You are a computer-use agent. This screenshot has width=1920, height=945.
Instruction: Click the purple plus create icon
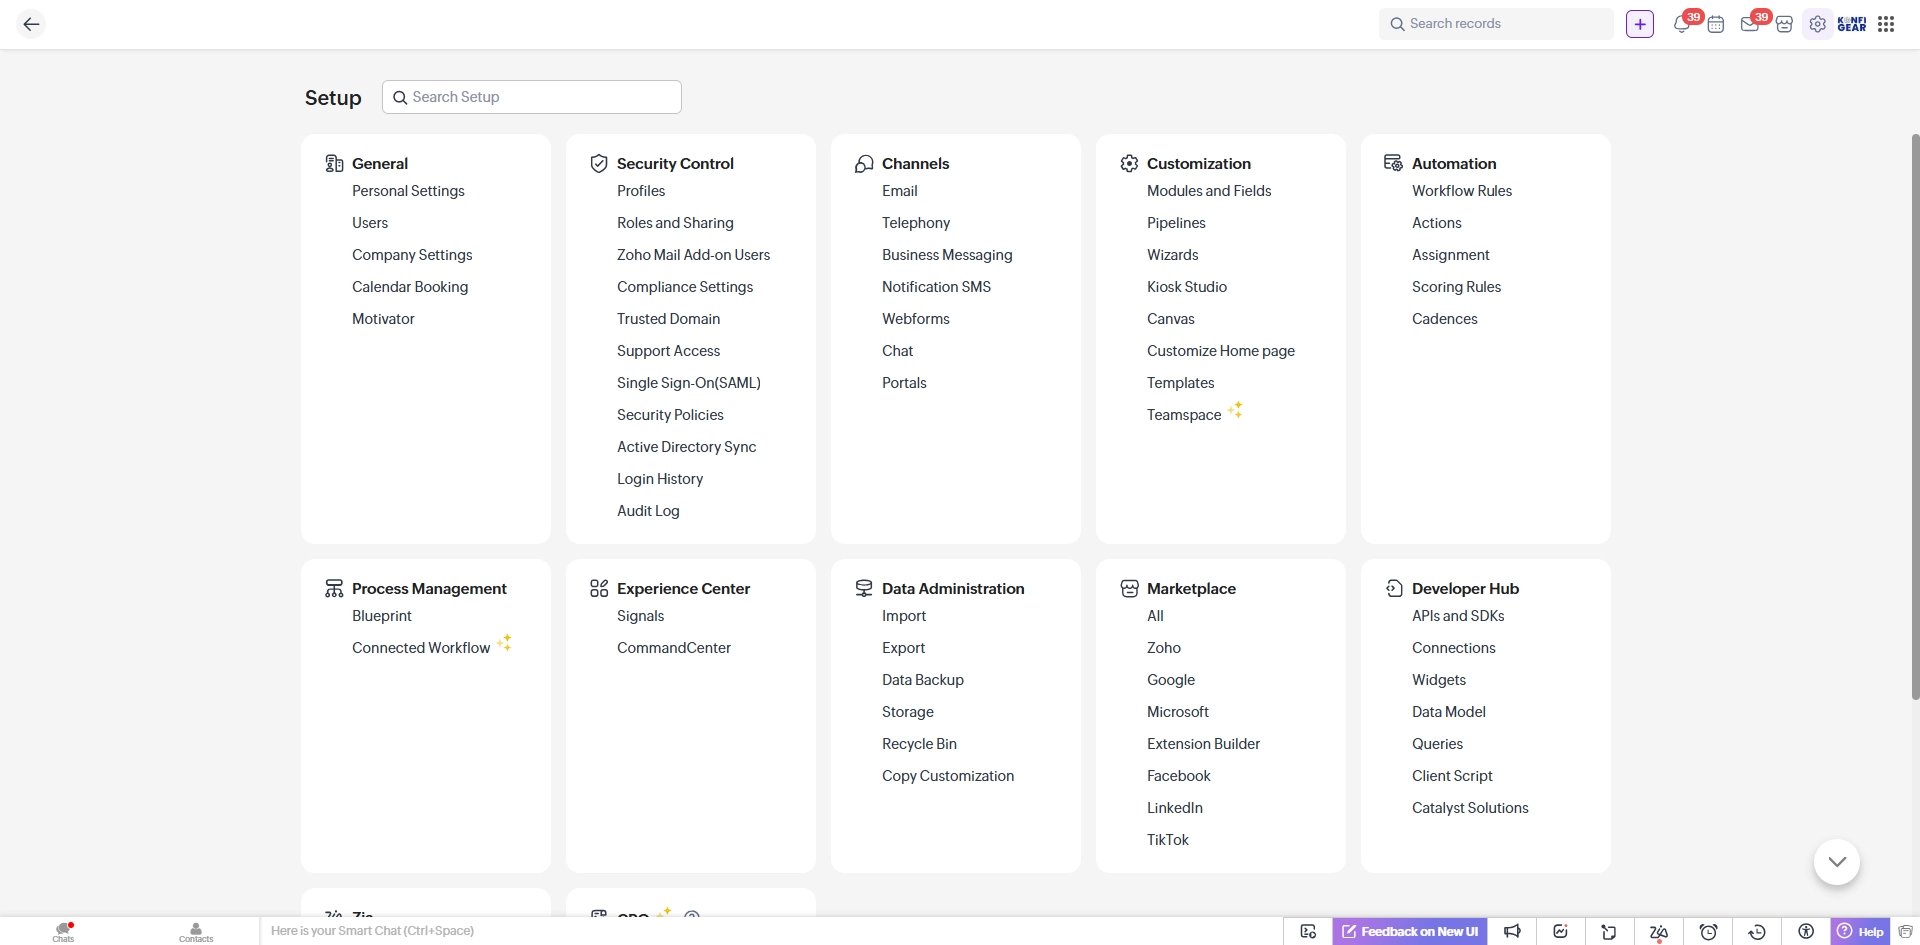click(1639, 23)
